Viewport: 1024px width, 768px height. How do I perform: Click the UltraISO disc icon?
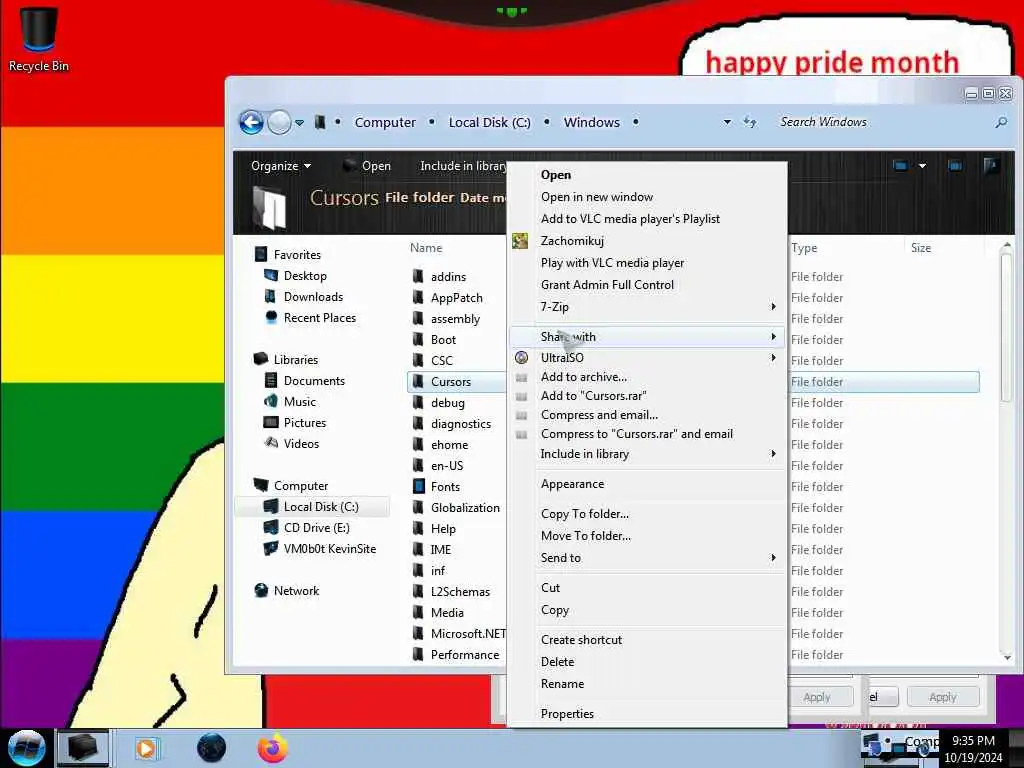[521, 358]
